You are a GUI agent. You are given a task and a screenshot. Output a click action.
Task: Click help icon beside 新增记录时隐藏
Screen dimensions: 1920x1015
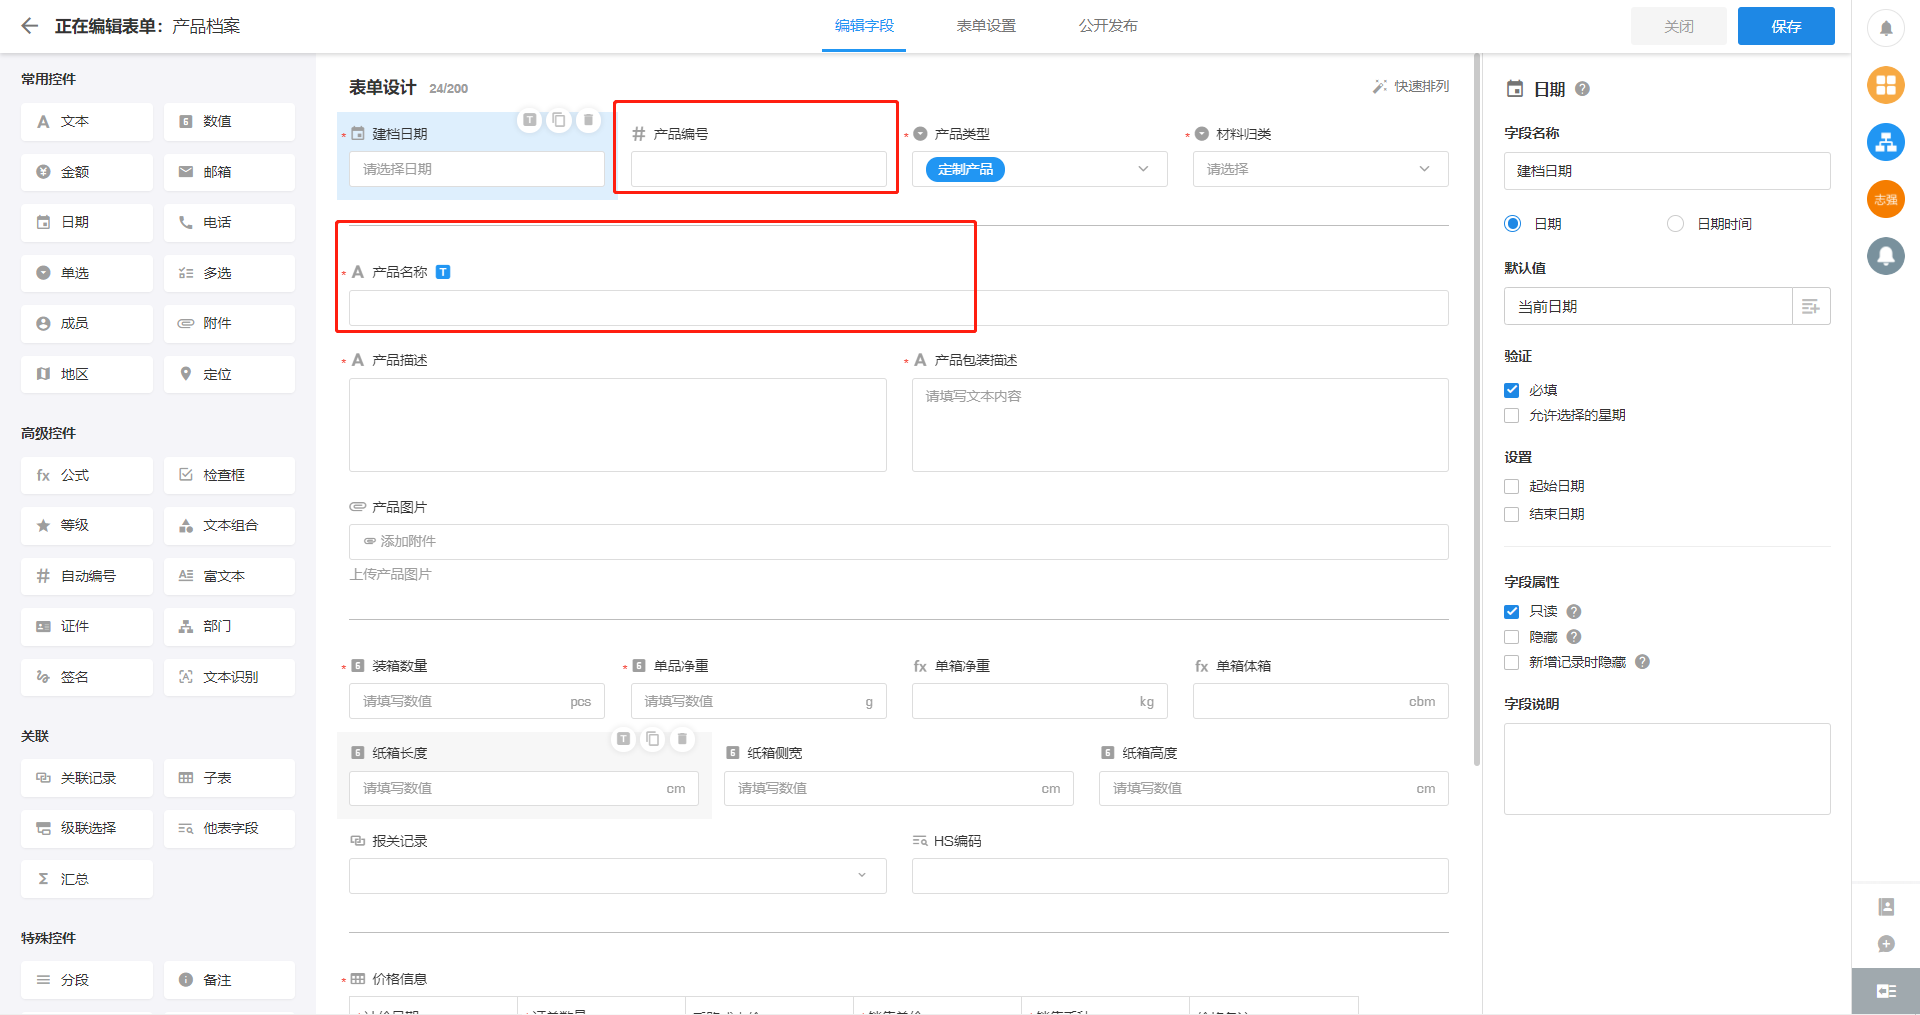point(1642,662)
